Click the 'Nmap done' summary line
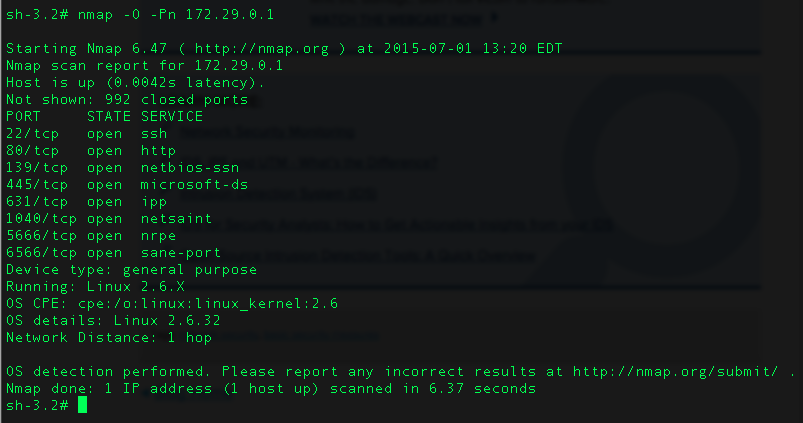803x423 pixels. (x=271, y=389)
